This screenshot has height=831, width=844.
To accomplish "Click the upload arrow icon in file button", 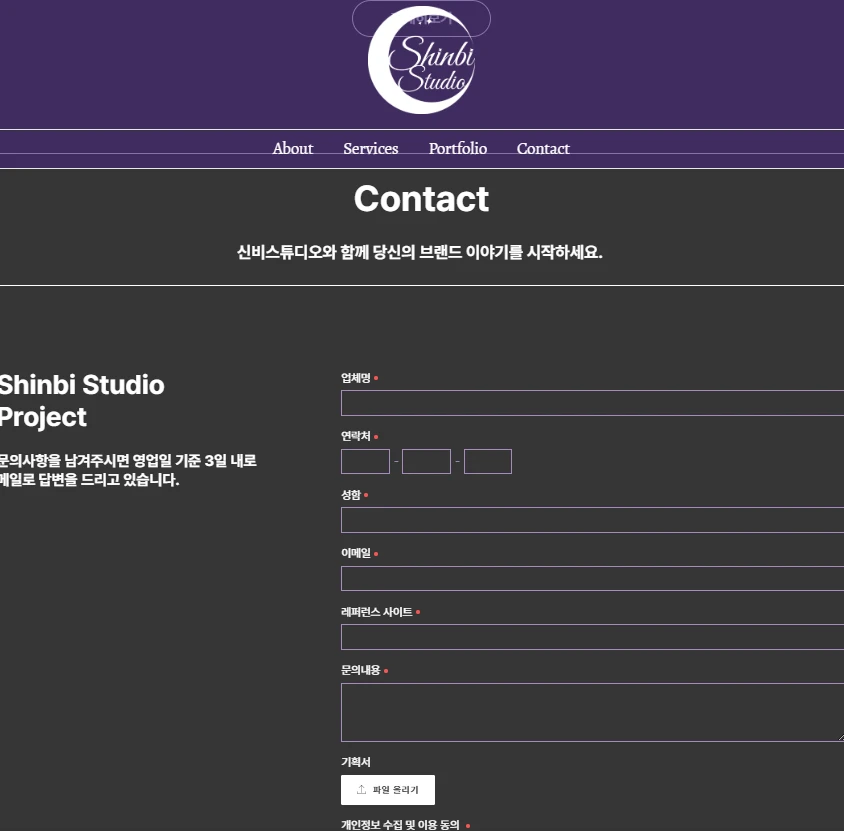I will [x=361, y=790].
